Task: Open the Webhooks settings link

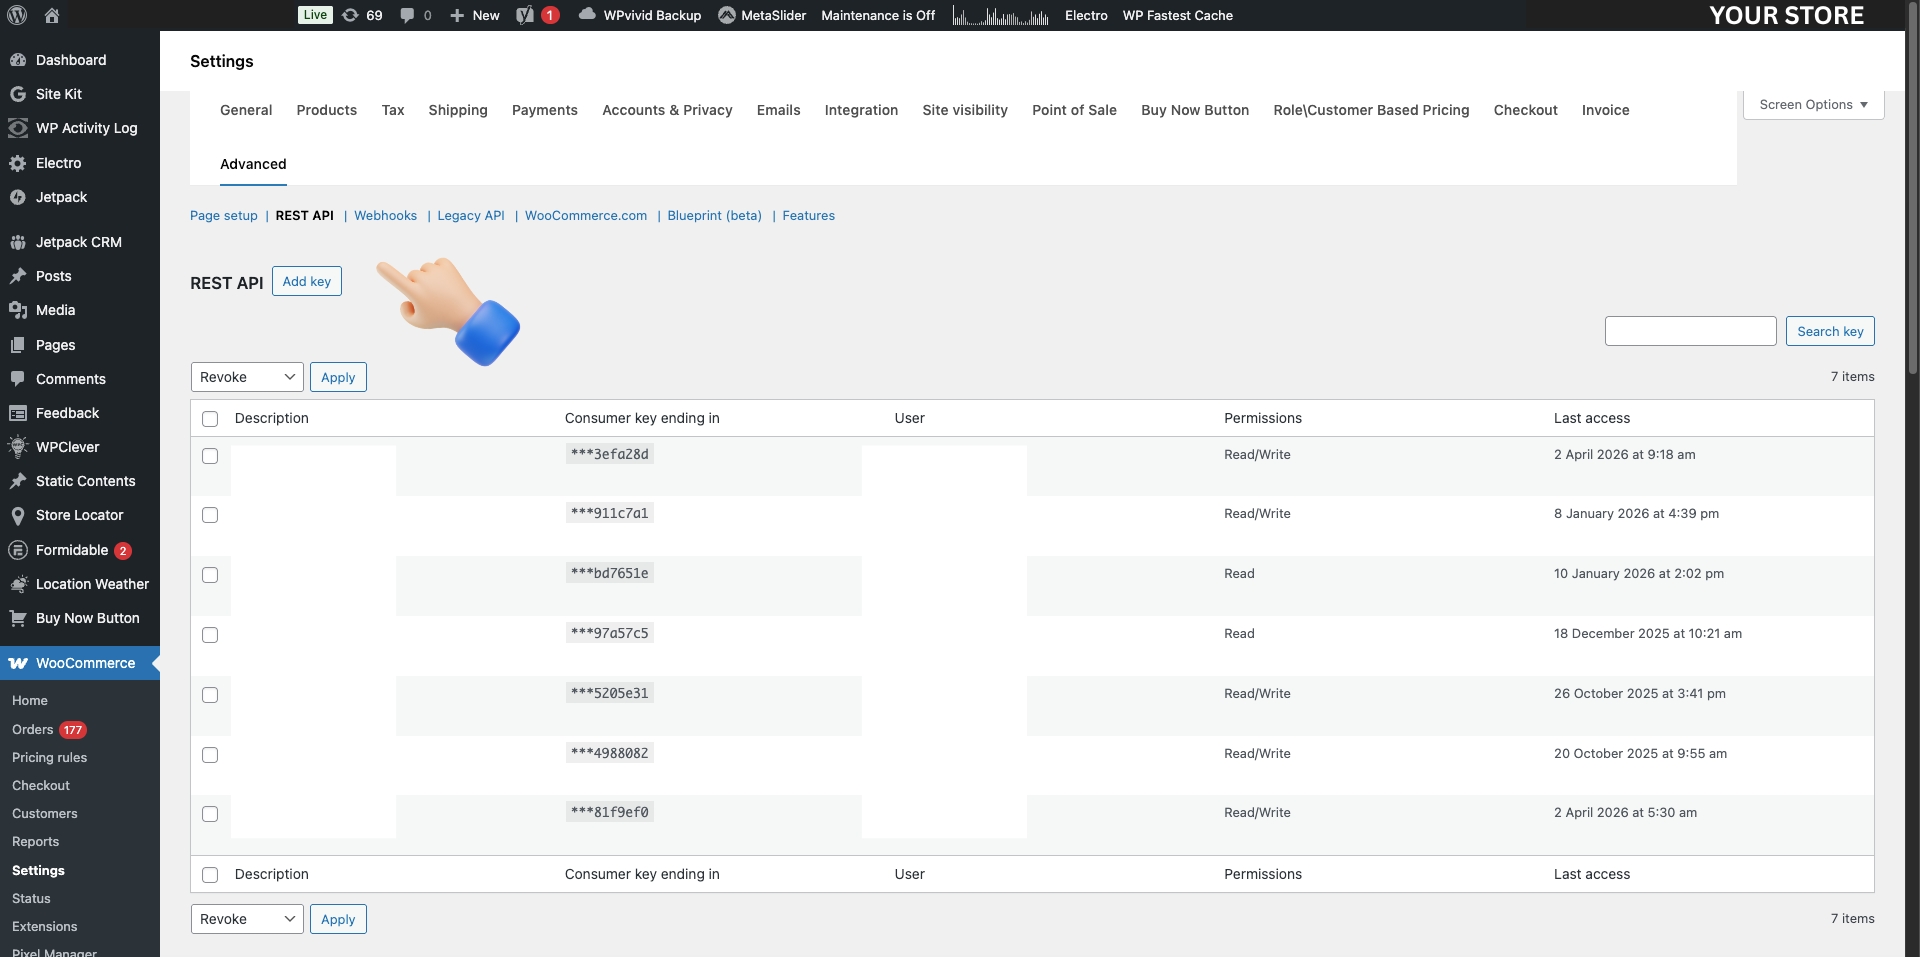Action: (385, 215)
